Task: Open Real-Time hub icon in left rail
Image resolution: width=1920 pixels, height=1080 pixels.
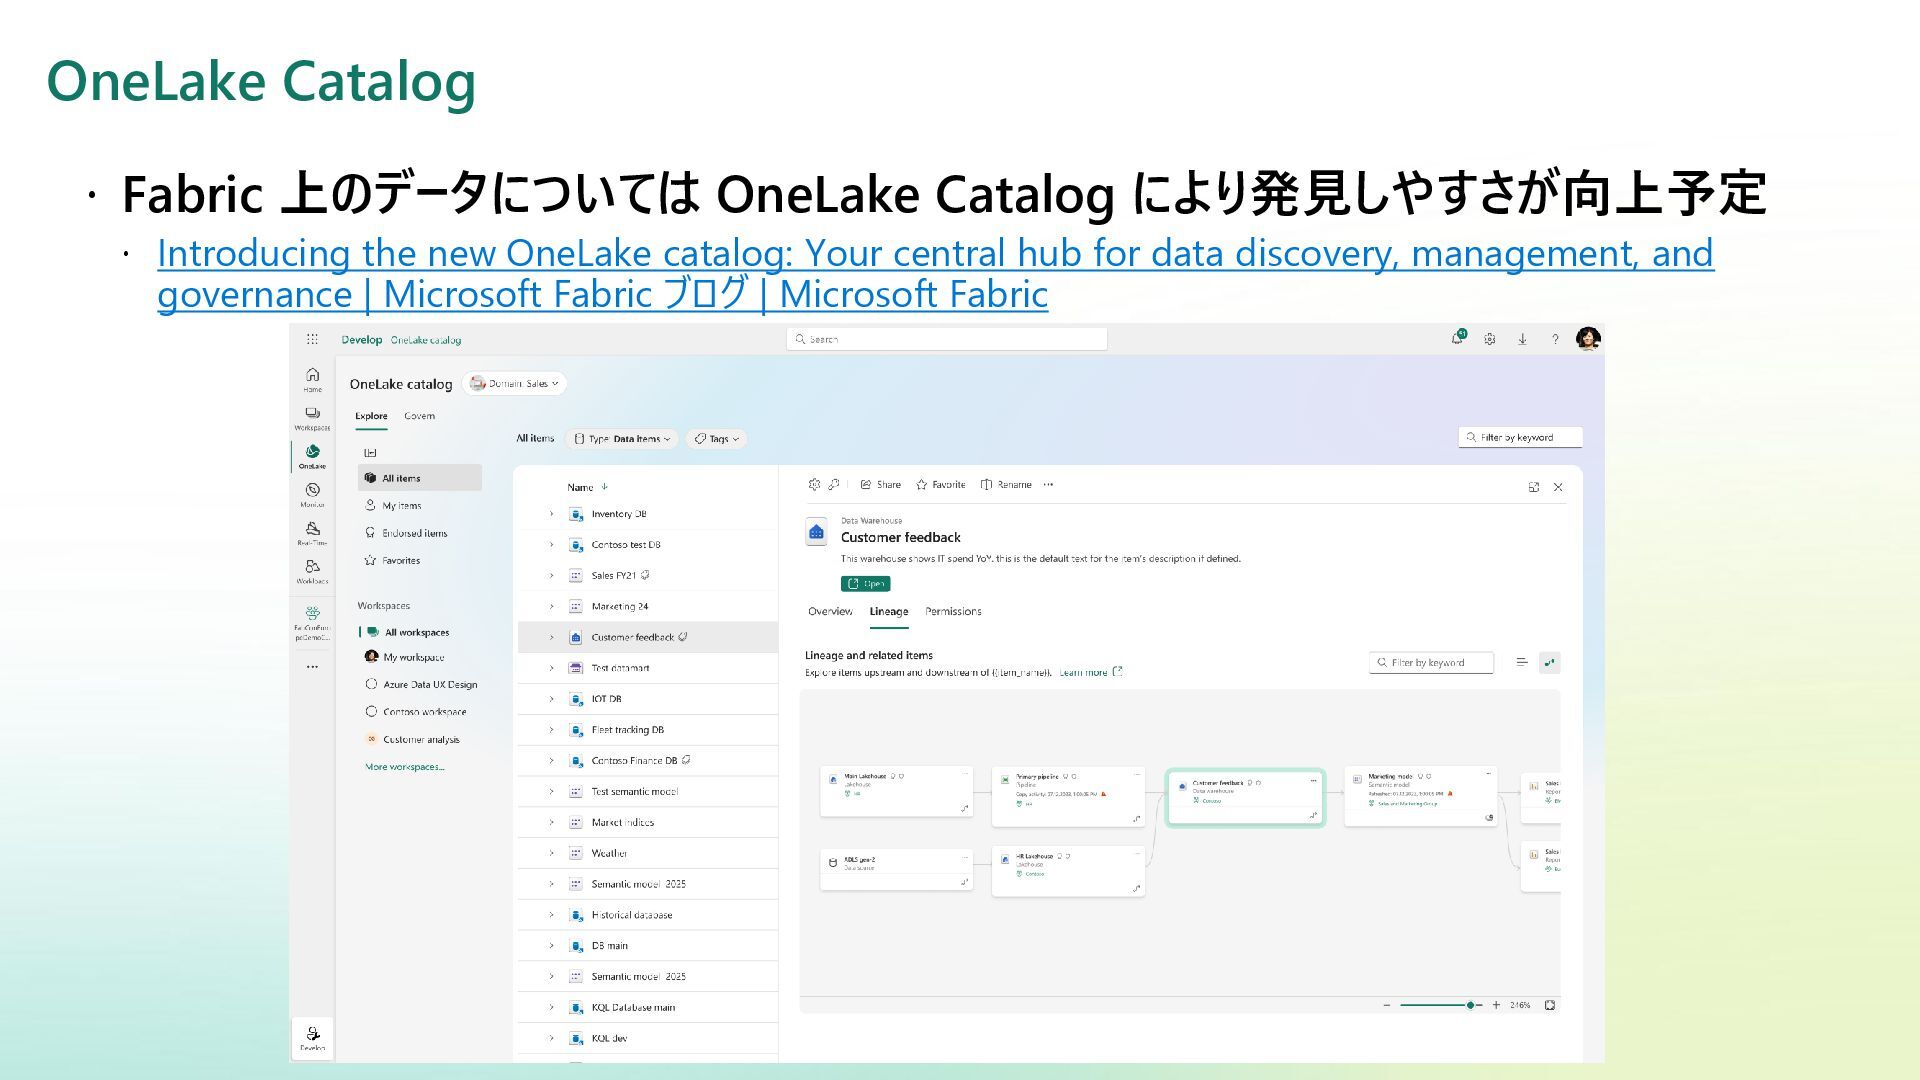Action: tap(312, 533)
